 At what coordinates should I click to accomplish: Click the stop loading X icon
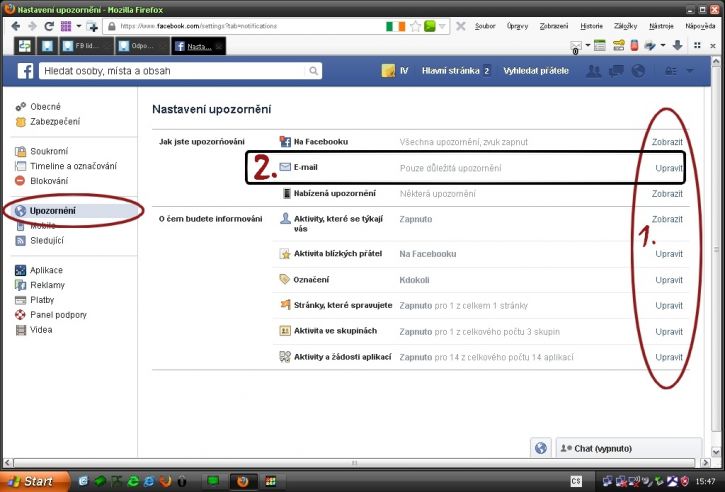[461, 26]
